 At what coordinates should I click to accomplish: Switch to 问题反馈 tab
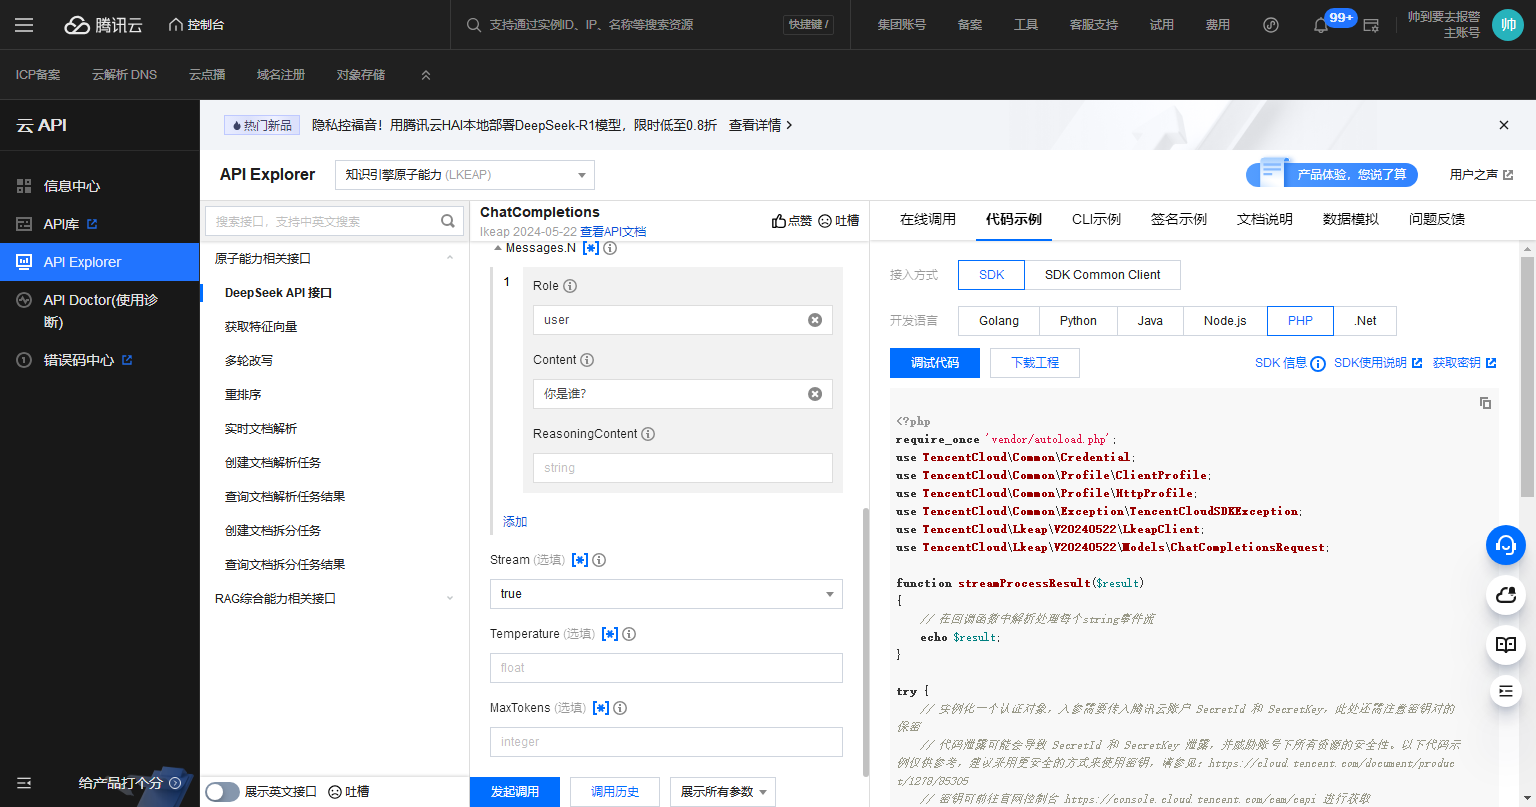point(1437,219)
